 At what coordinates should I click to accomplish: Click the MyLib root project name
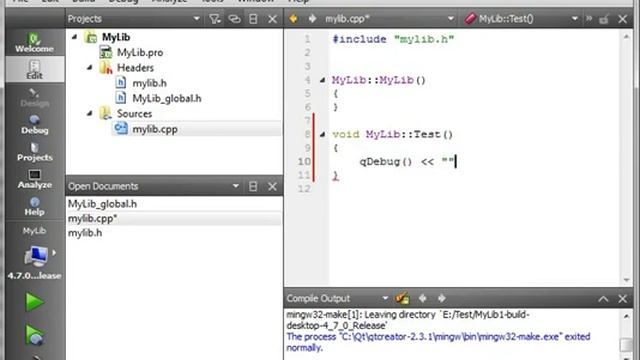[x=116, y=37]
